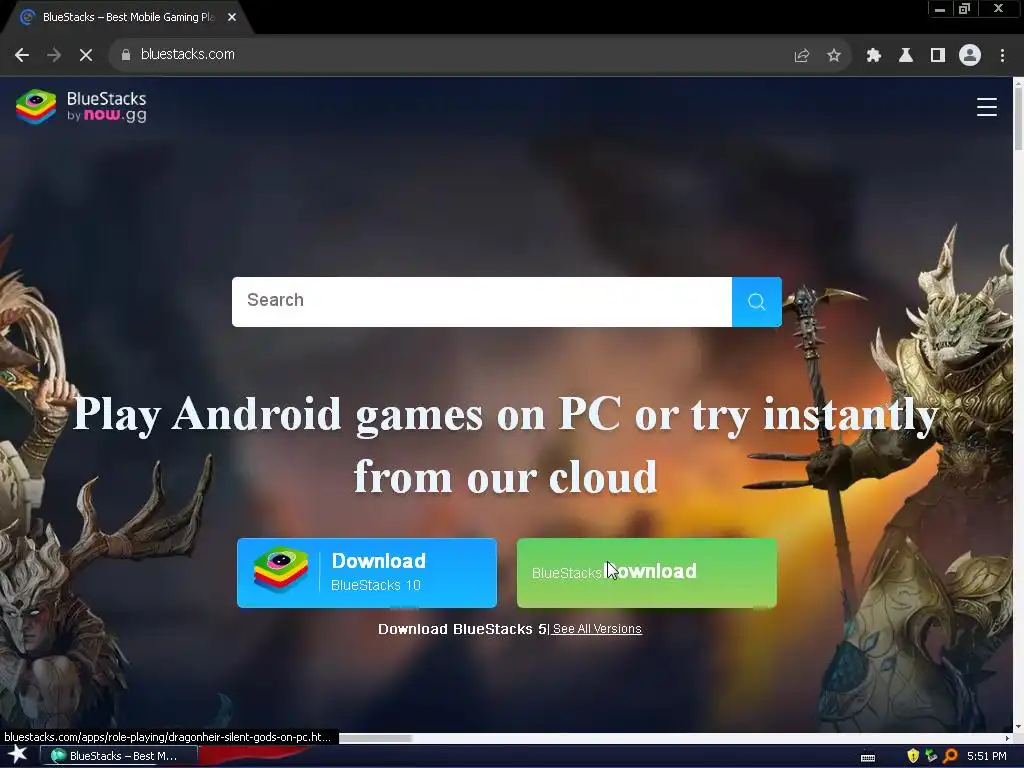Screen dimensions: 1024x768
Task: View site security lock icon
Action: coord(125,55)
